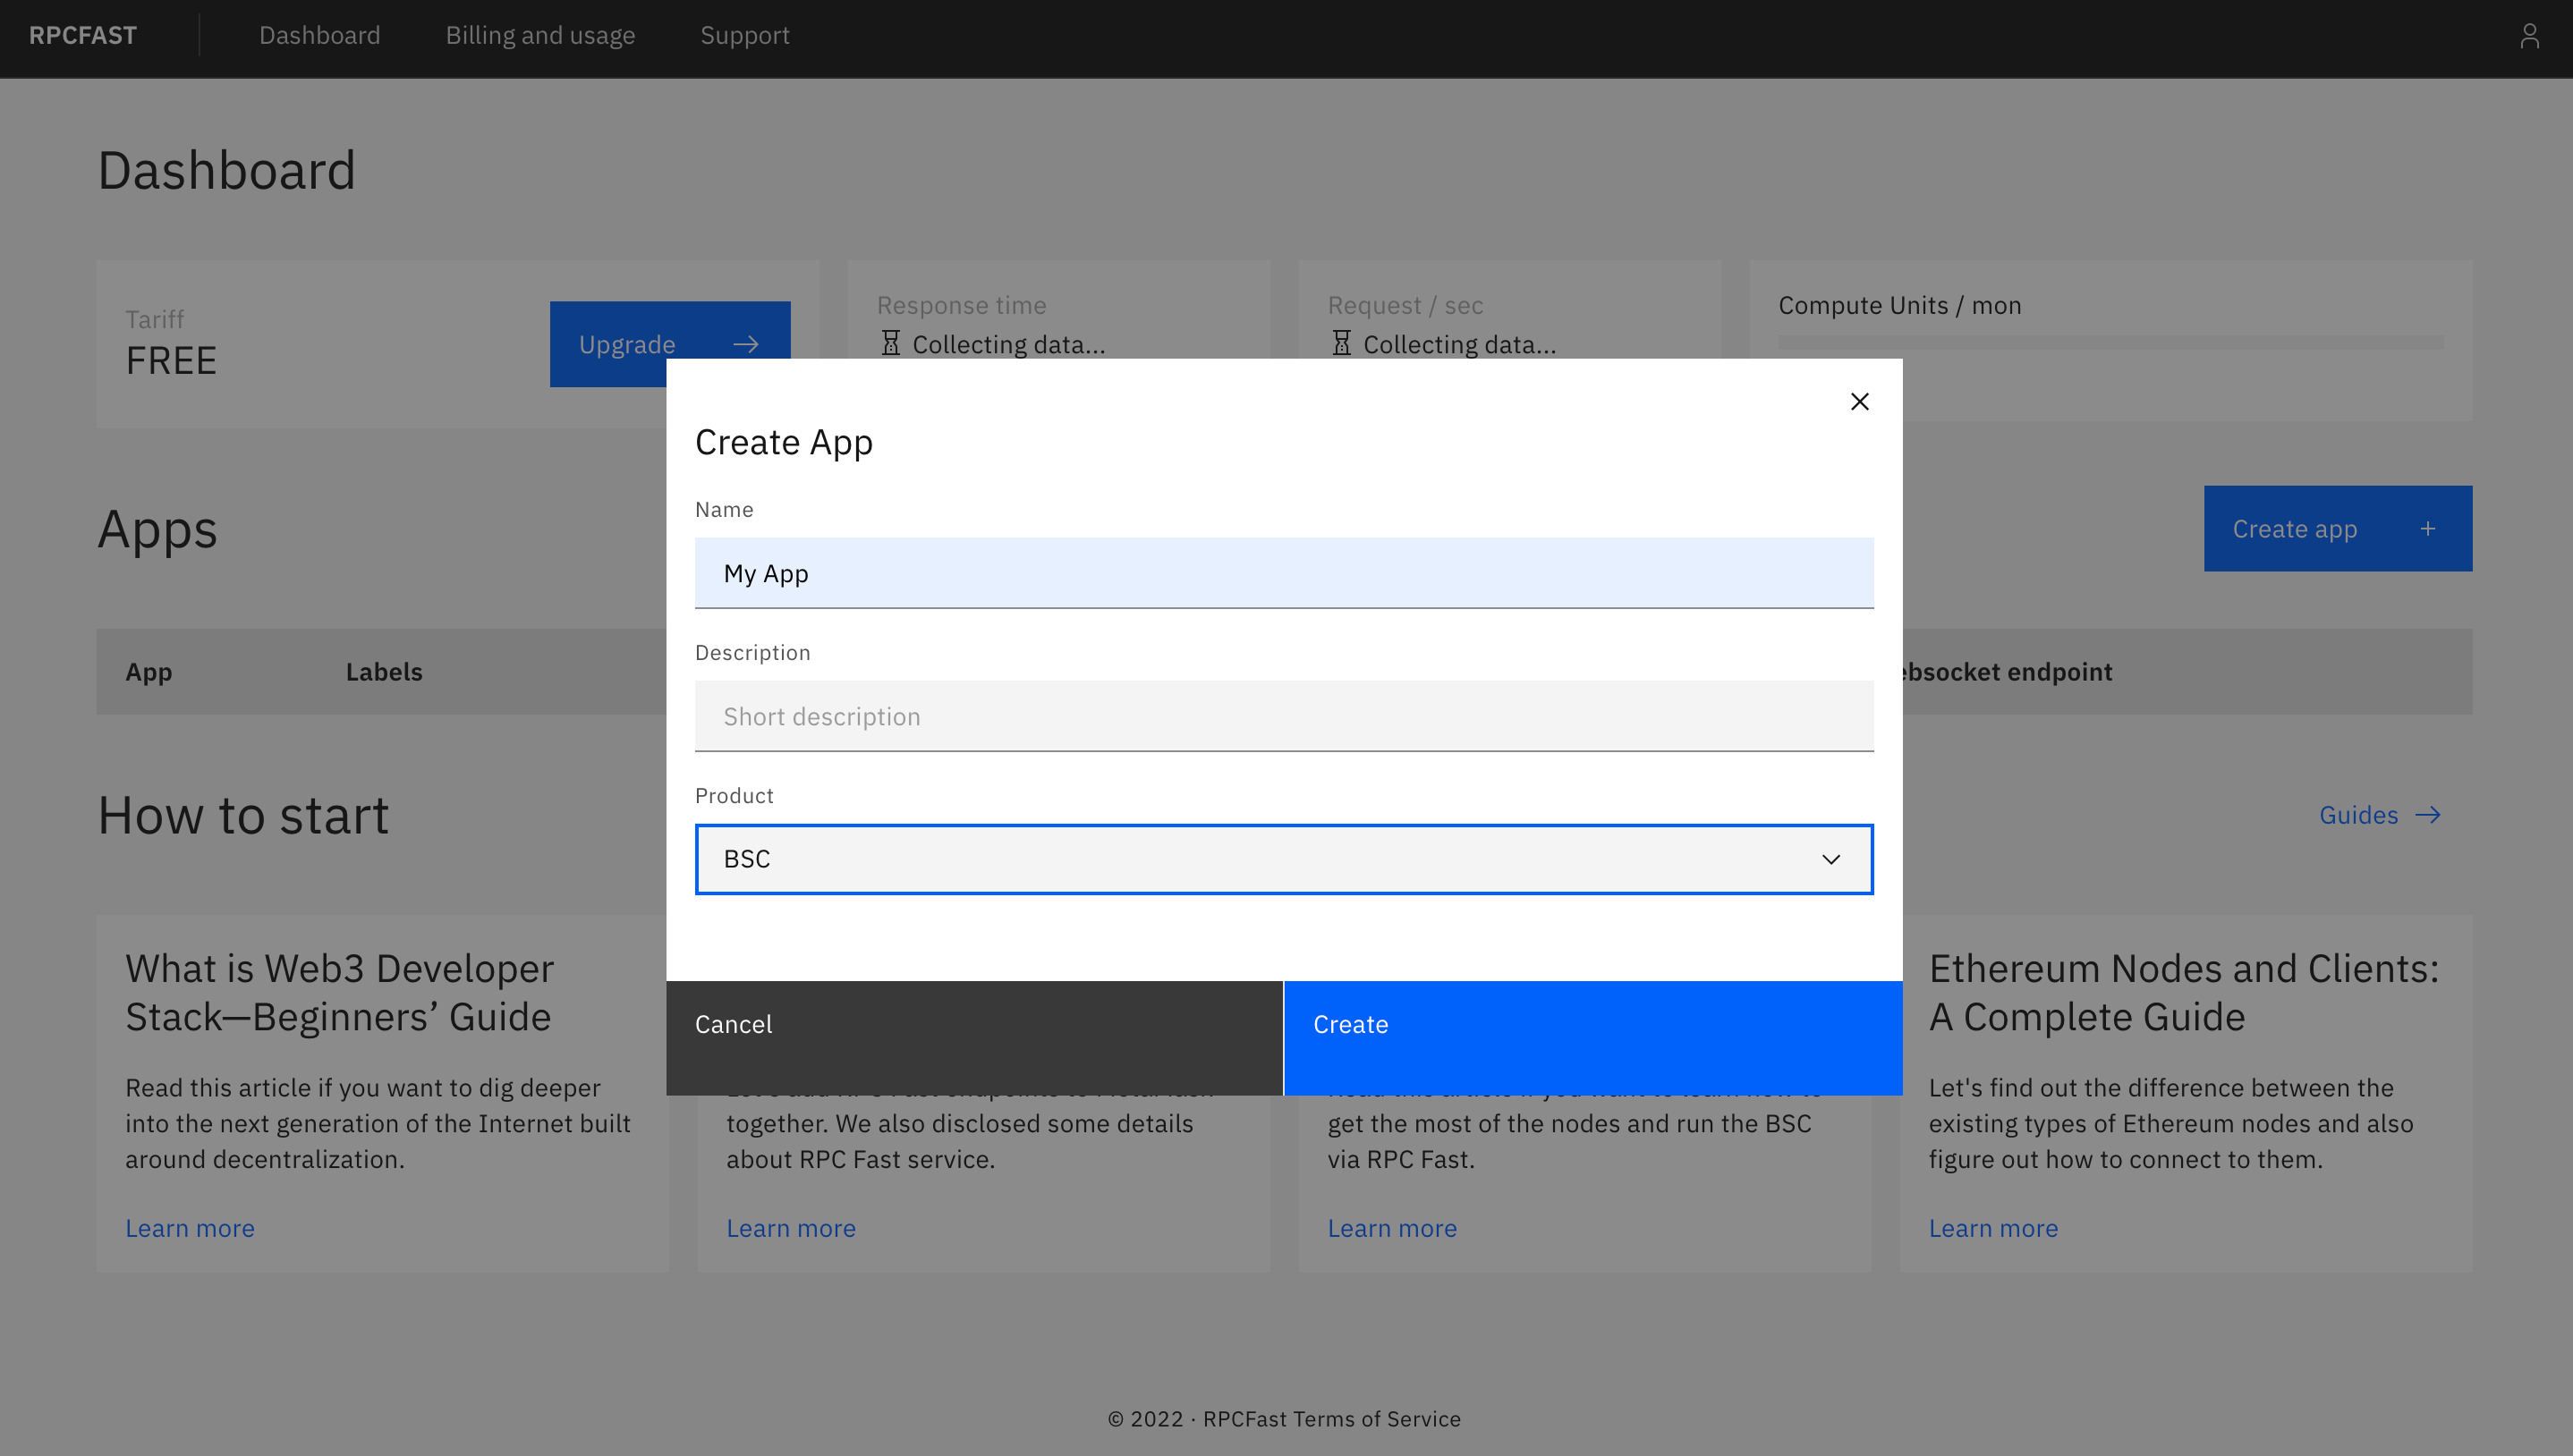
Task: Click the hourglass icon under Response time
Action: (x=889, y=343)
